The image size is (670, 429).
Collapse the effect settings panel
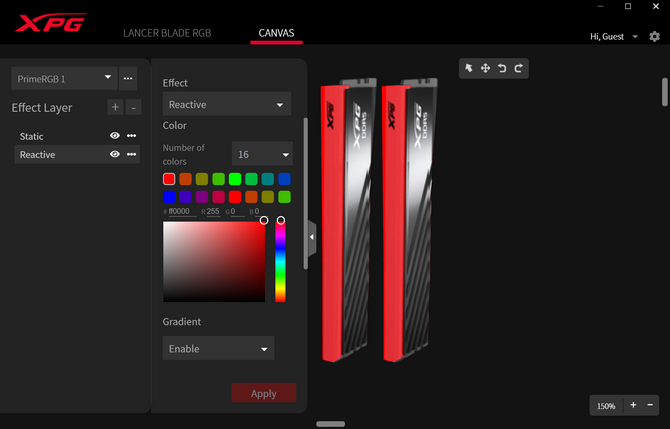point(312,237)
